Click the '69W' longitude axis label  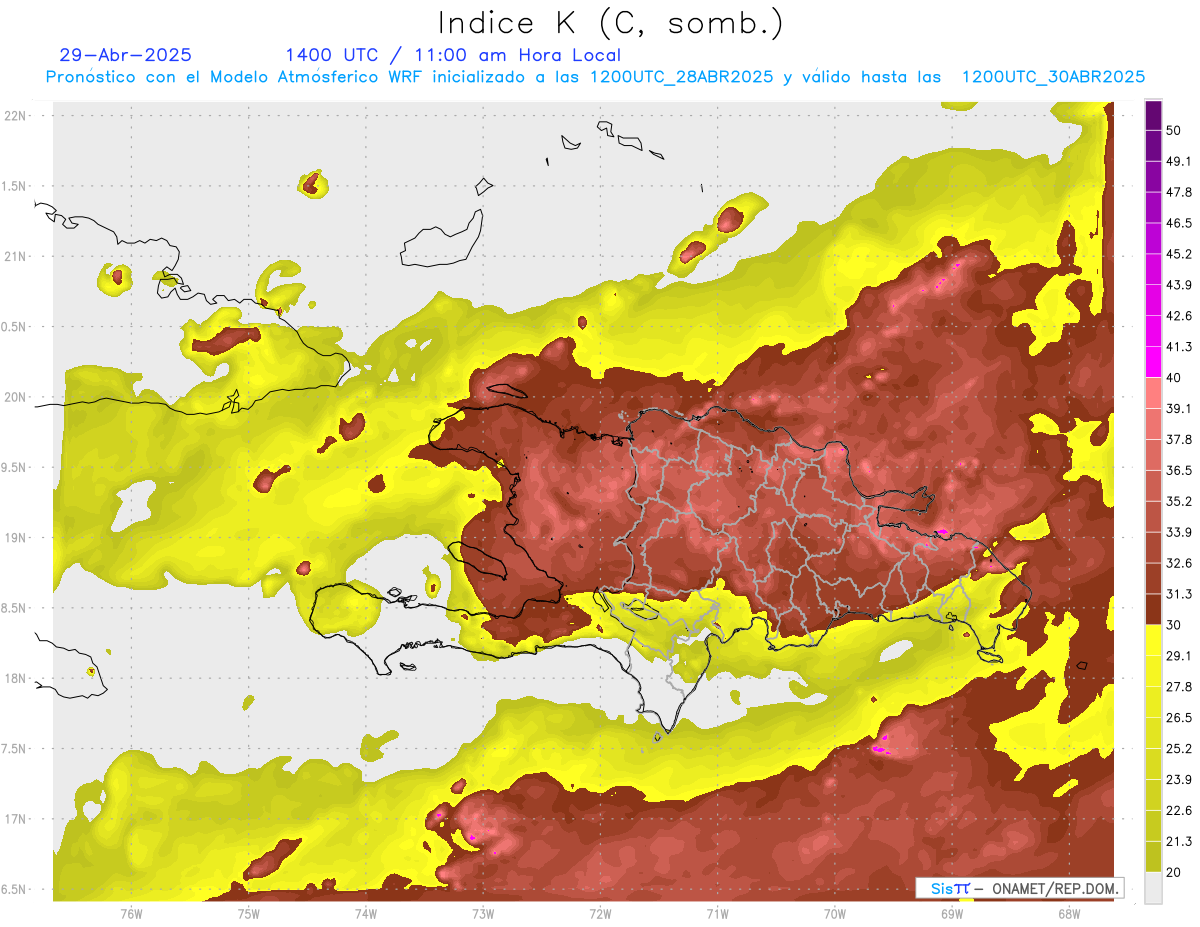click(951, 914)
